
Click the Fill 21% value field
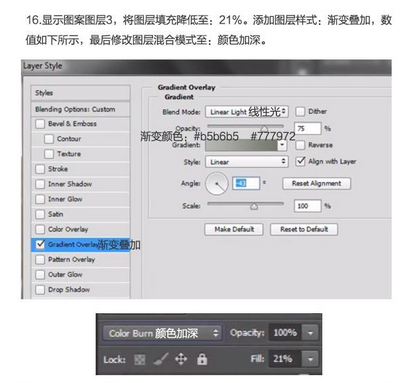(x=285, y=359)
